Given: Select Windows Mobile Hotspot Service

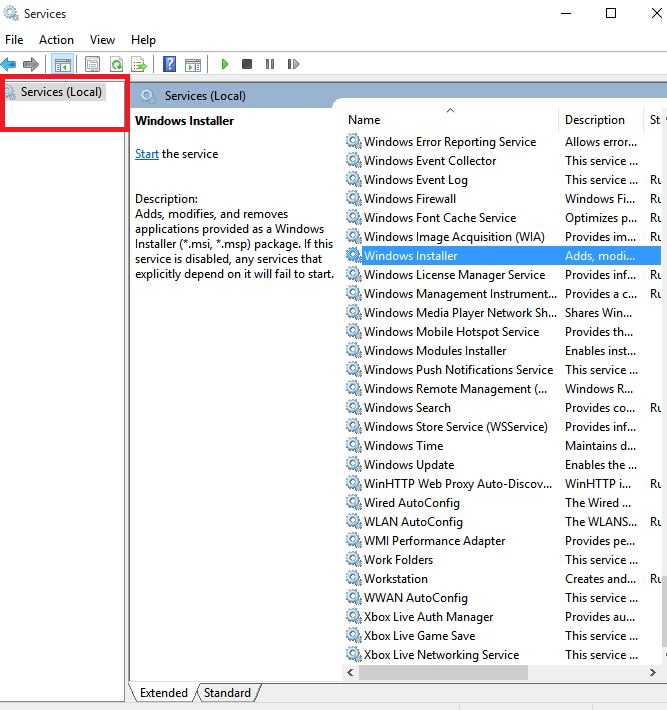Looking at the screenshot, I should click(503, 332).
